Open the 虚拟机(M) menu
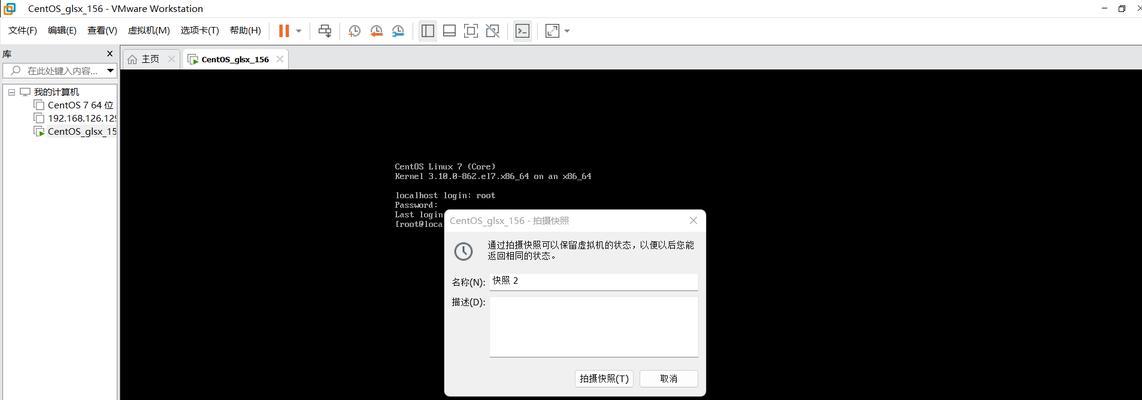Viewport: 1142px width, 400px height. tap(149, 31)
